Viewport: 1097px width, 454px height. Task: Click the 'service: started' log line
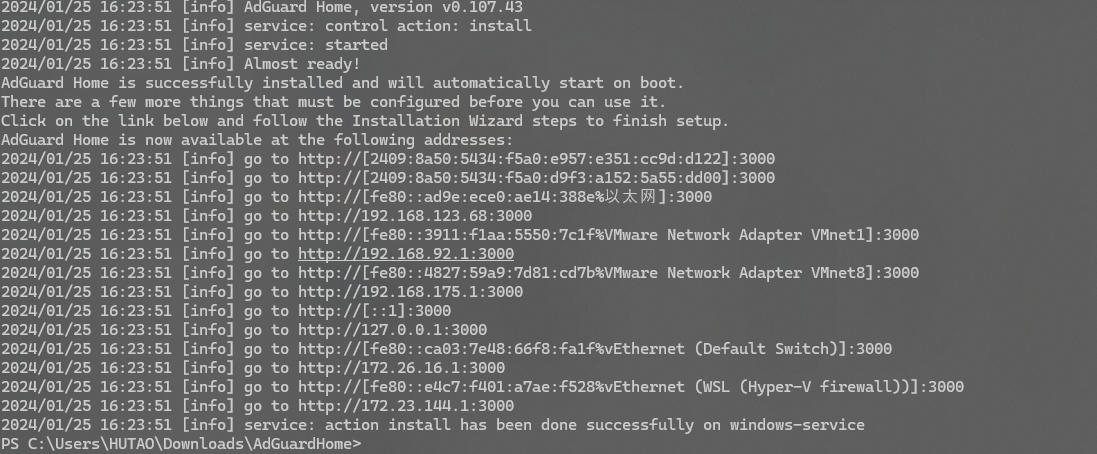click(x=194, y=45)
